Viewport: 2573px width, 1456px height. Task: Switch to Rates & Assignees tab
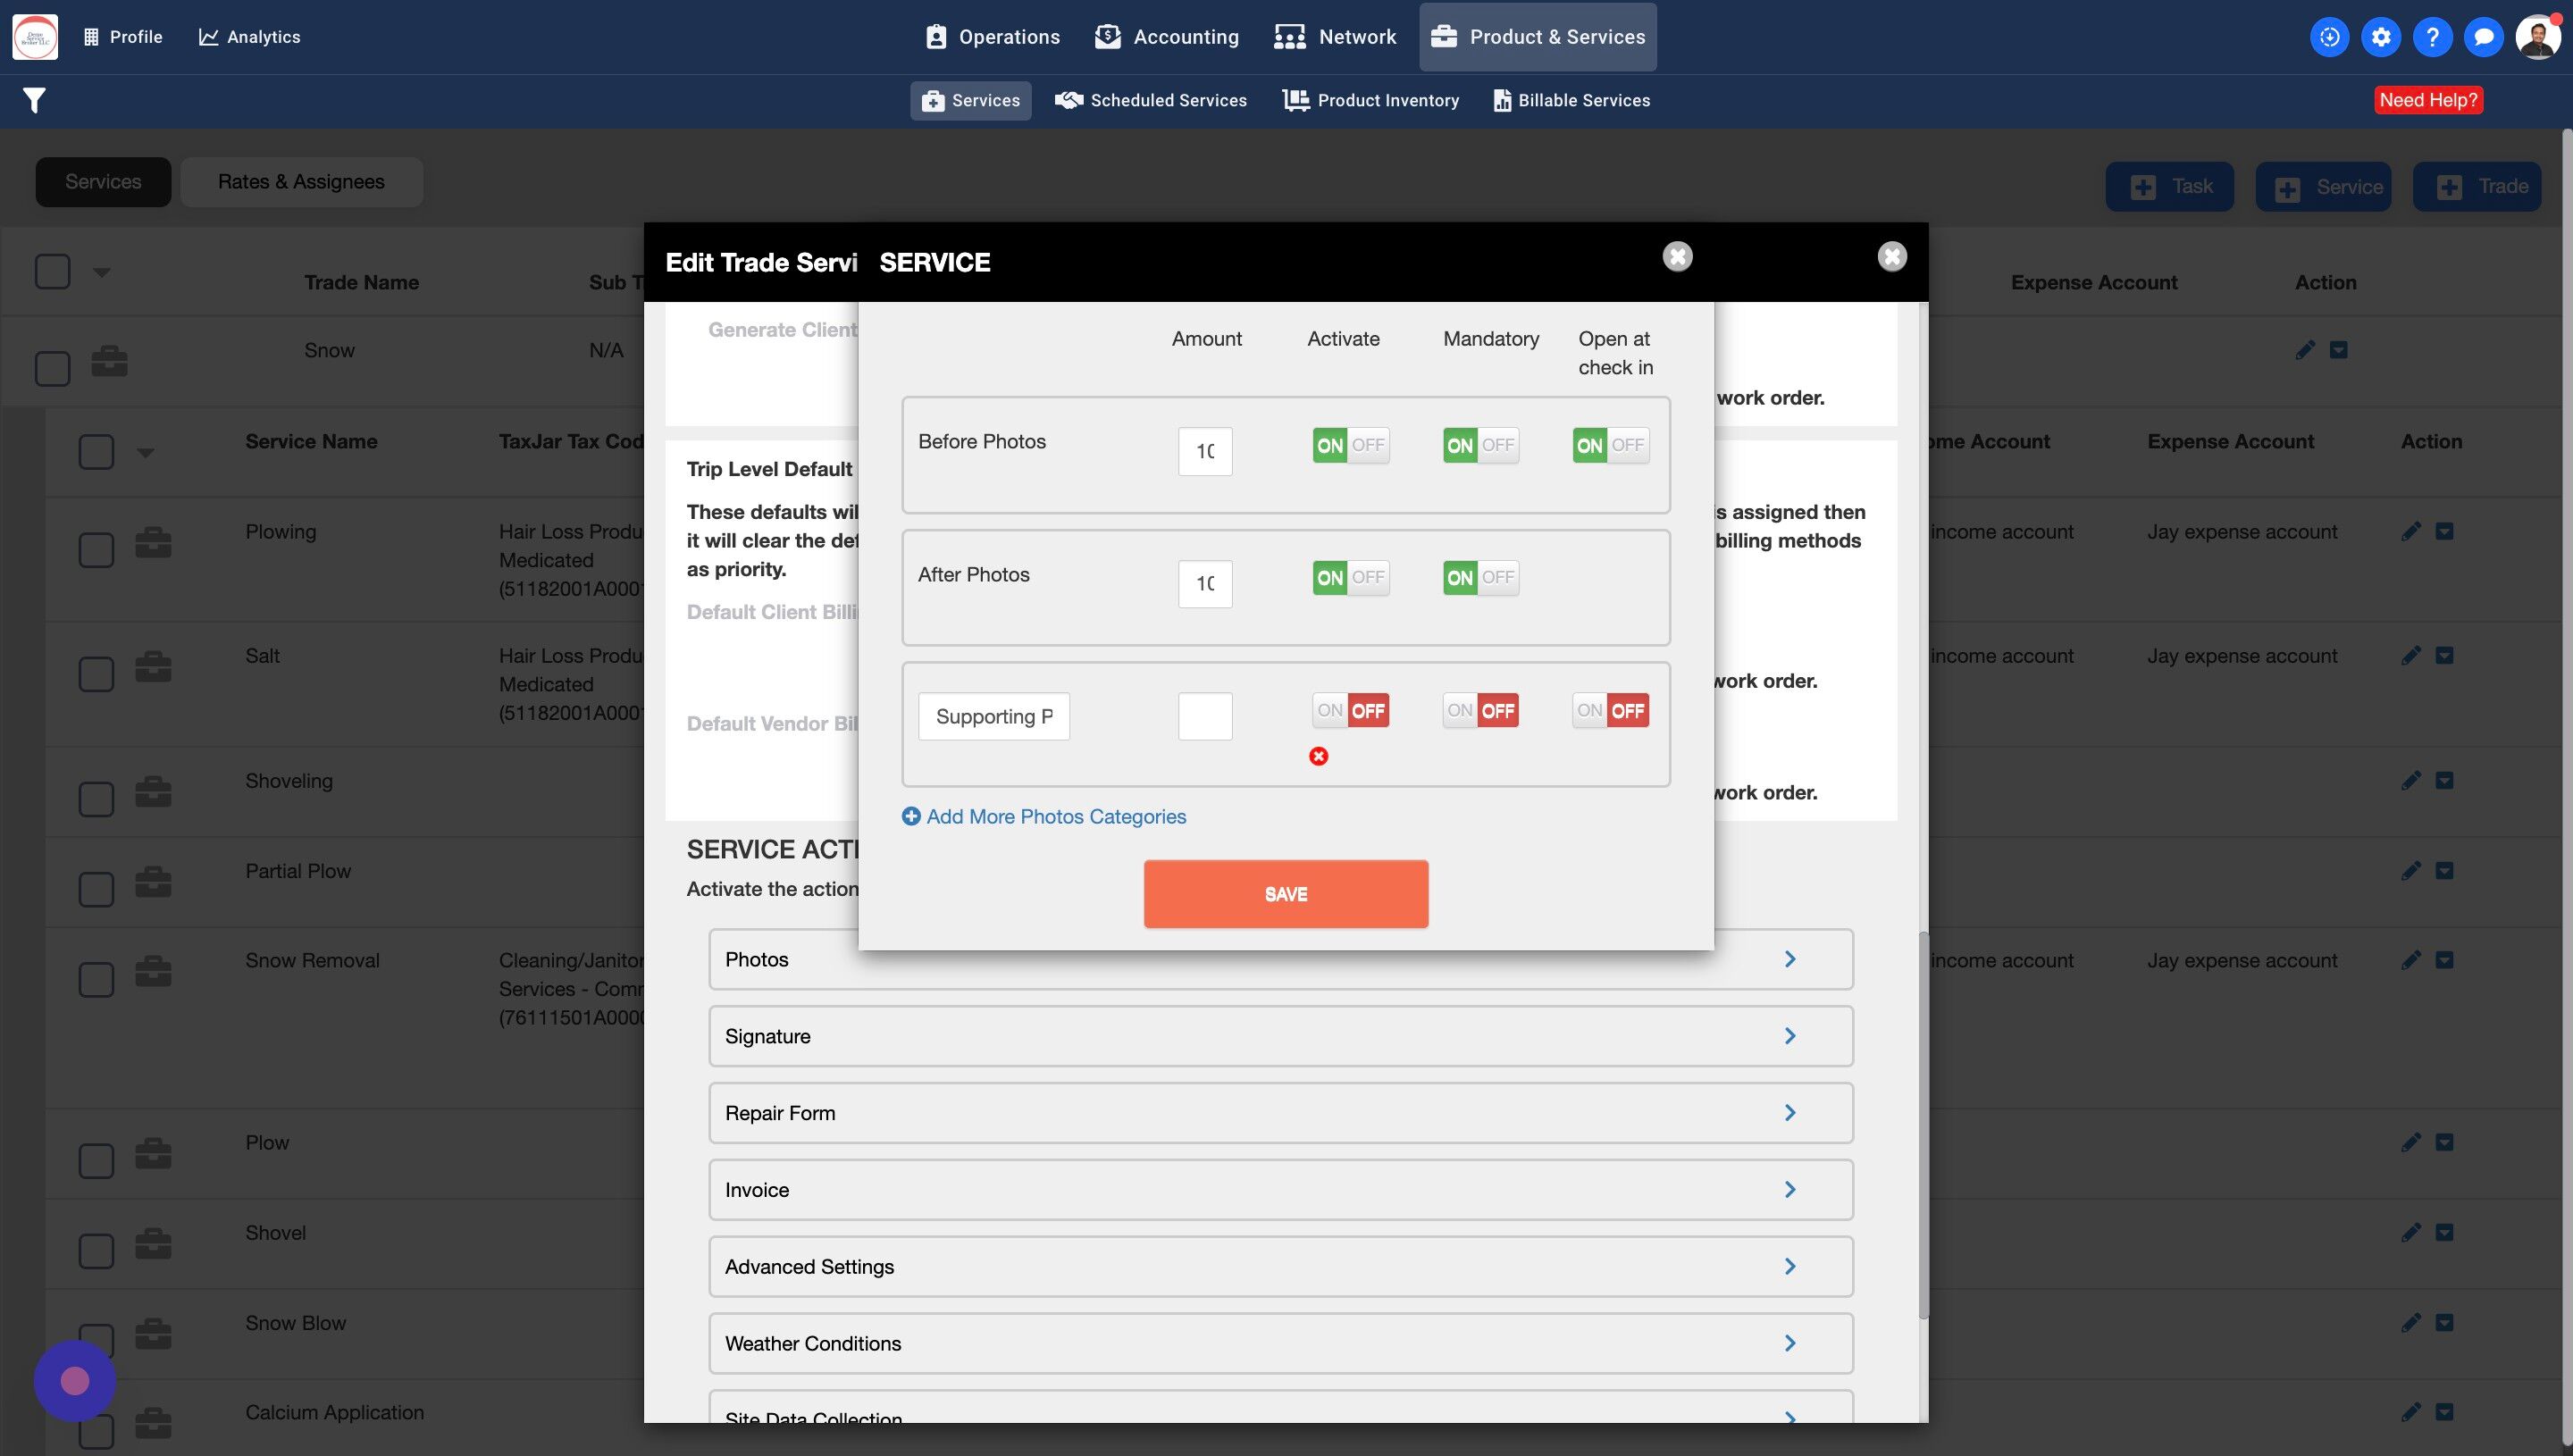[301, 182]
